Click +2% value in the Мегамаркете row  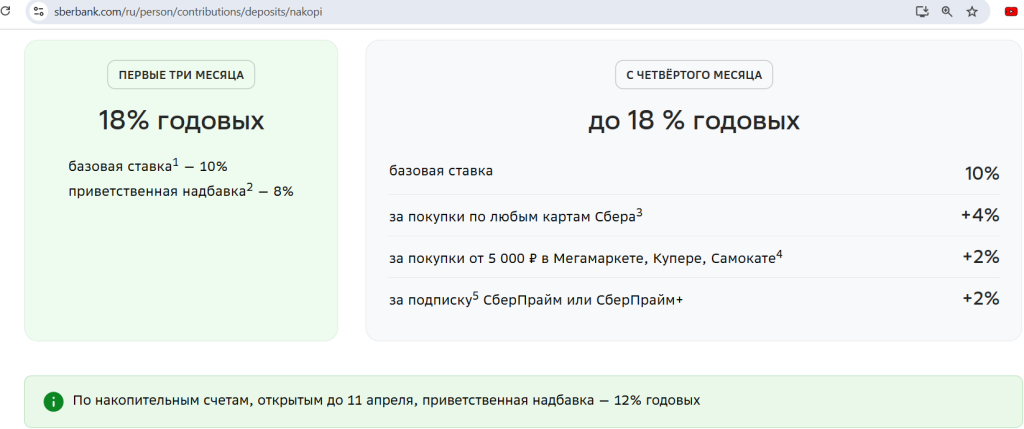point(981,257)
